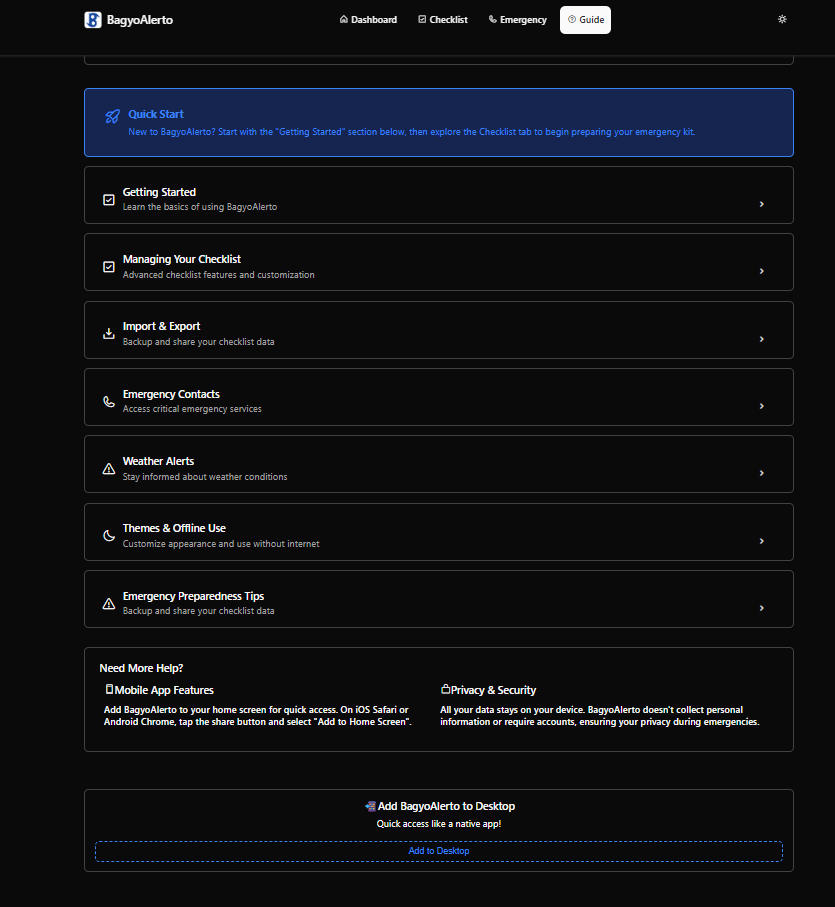This screenshot has height=907, width=835.
Task: Click the Need More Help? heading
Action: [x=141, y=668]
